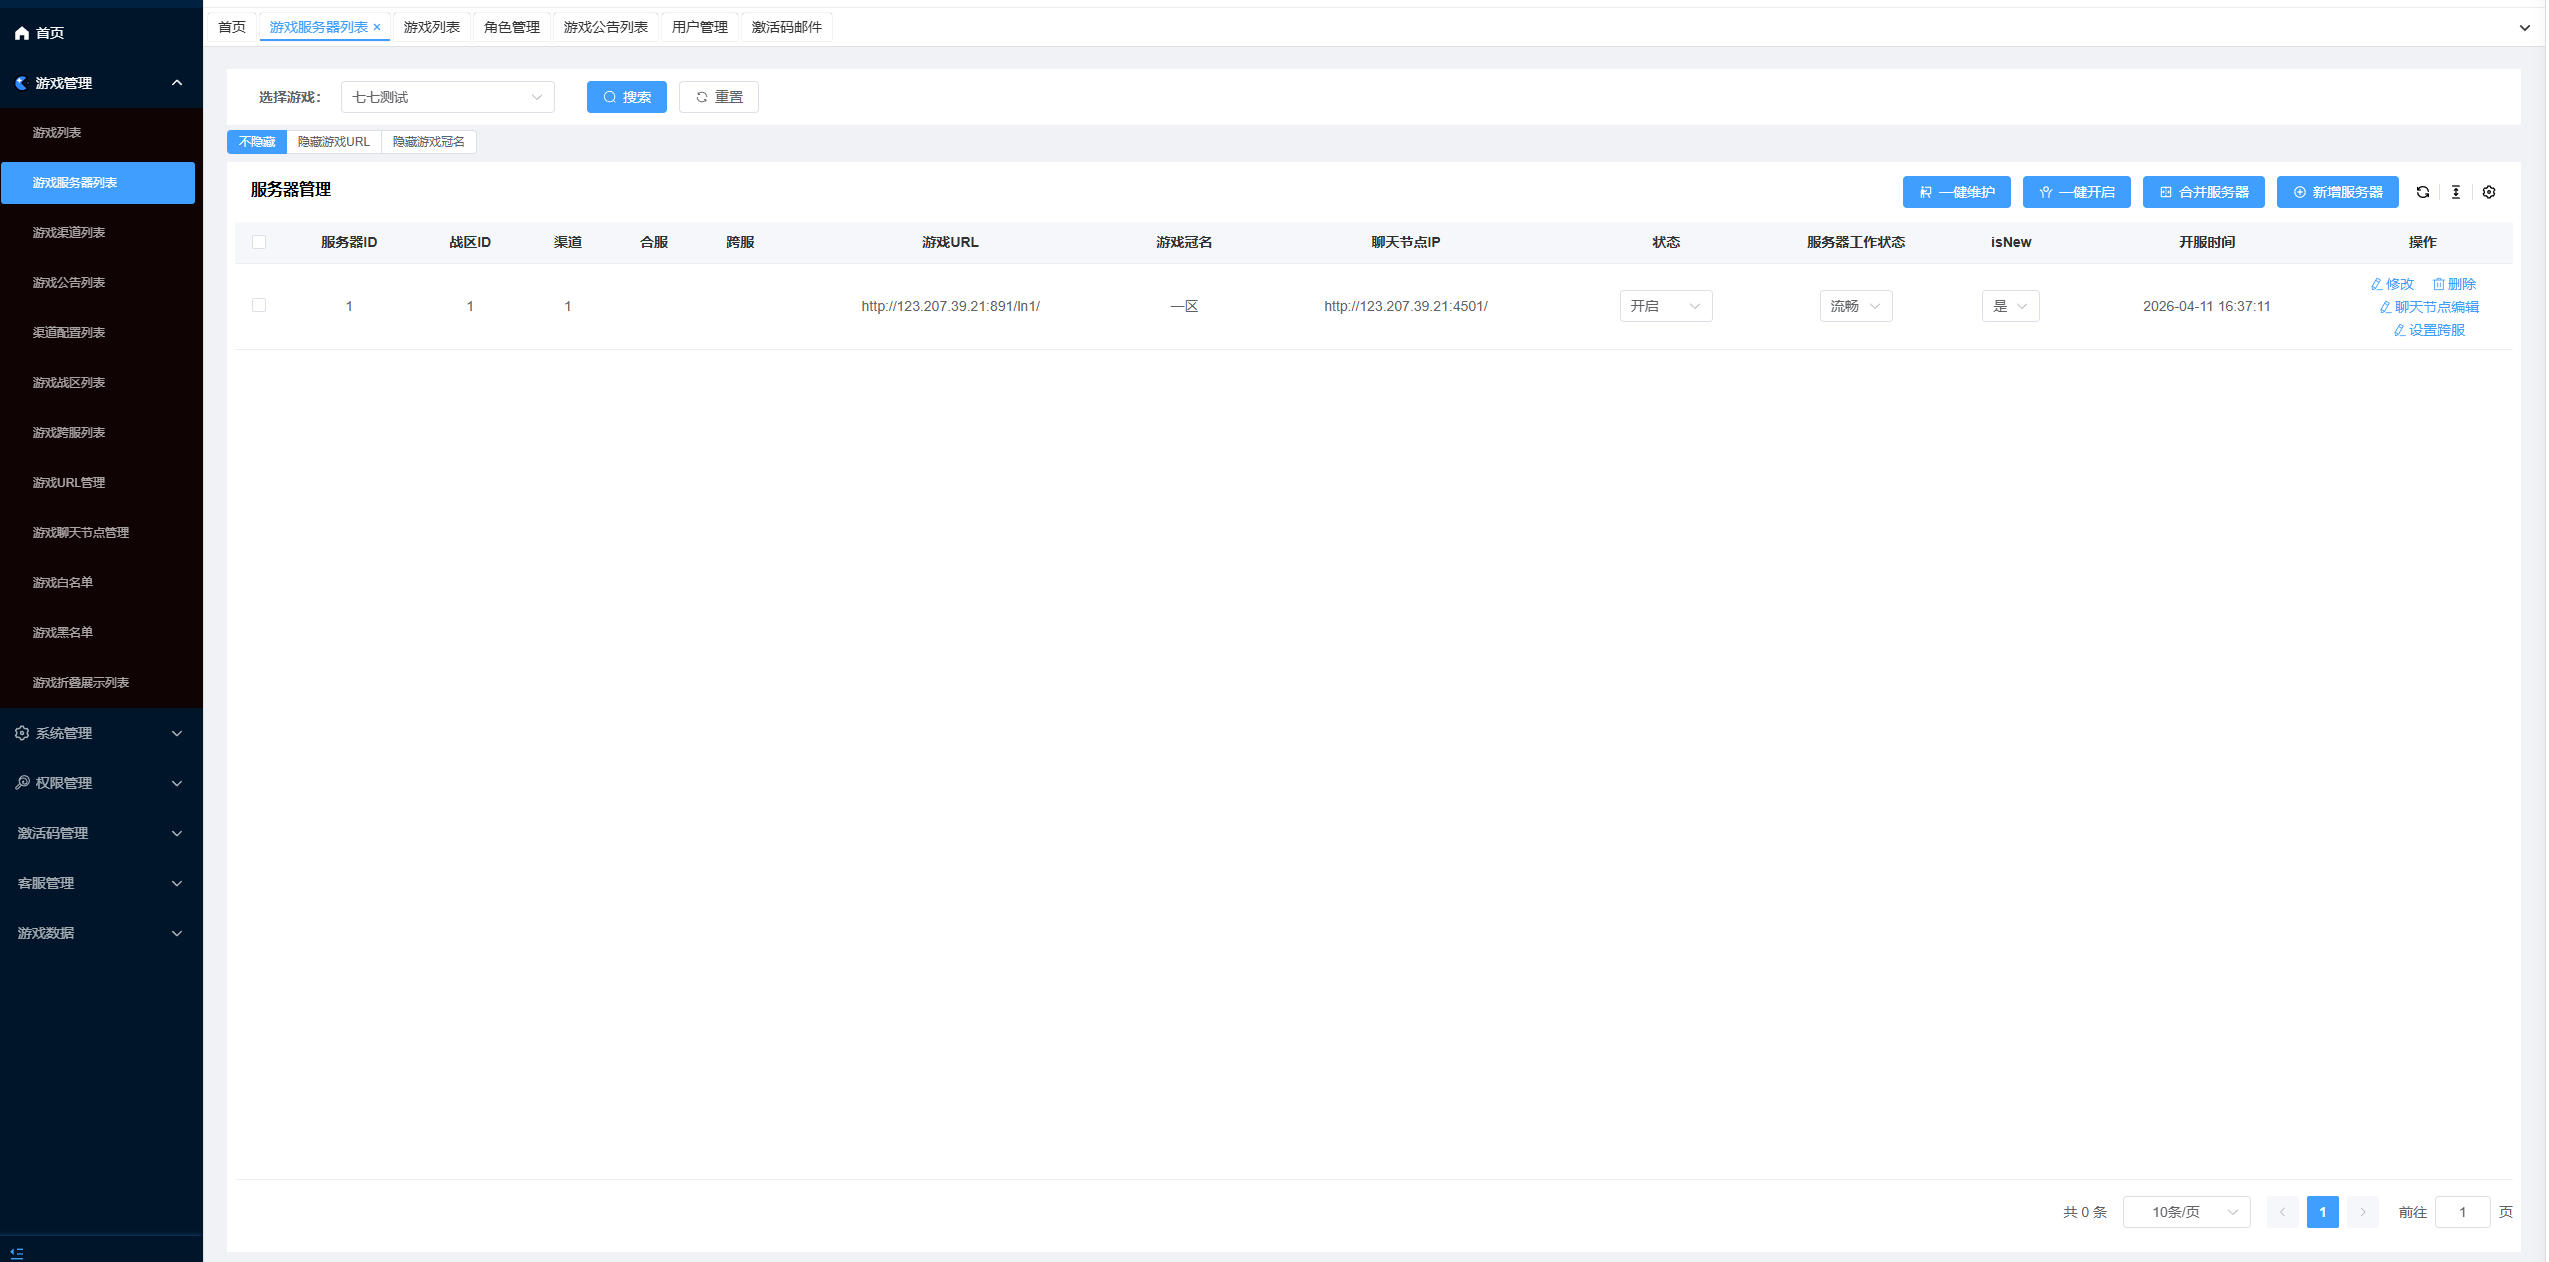Open the 10条/页 page size dropdown
2549x1262 pixels.
pos(2186,1211)
